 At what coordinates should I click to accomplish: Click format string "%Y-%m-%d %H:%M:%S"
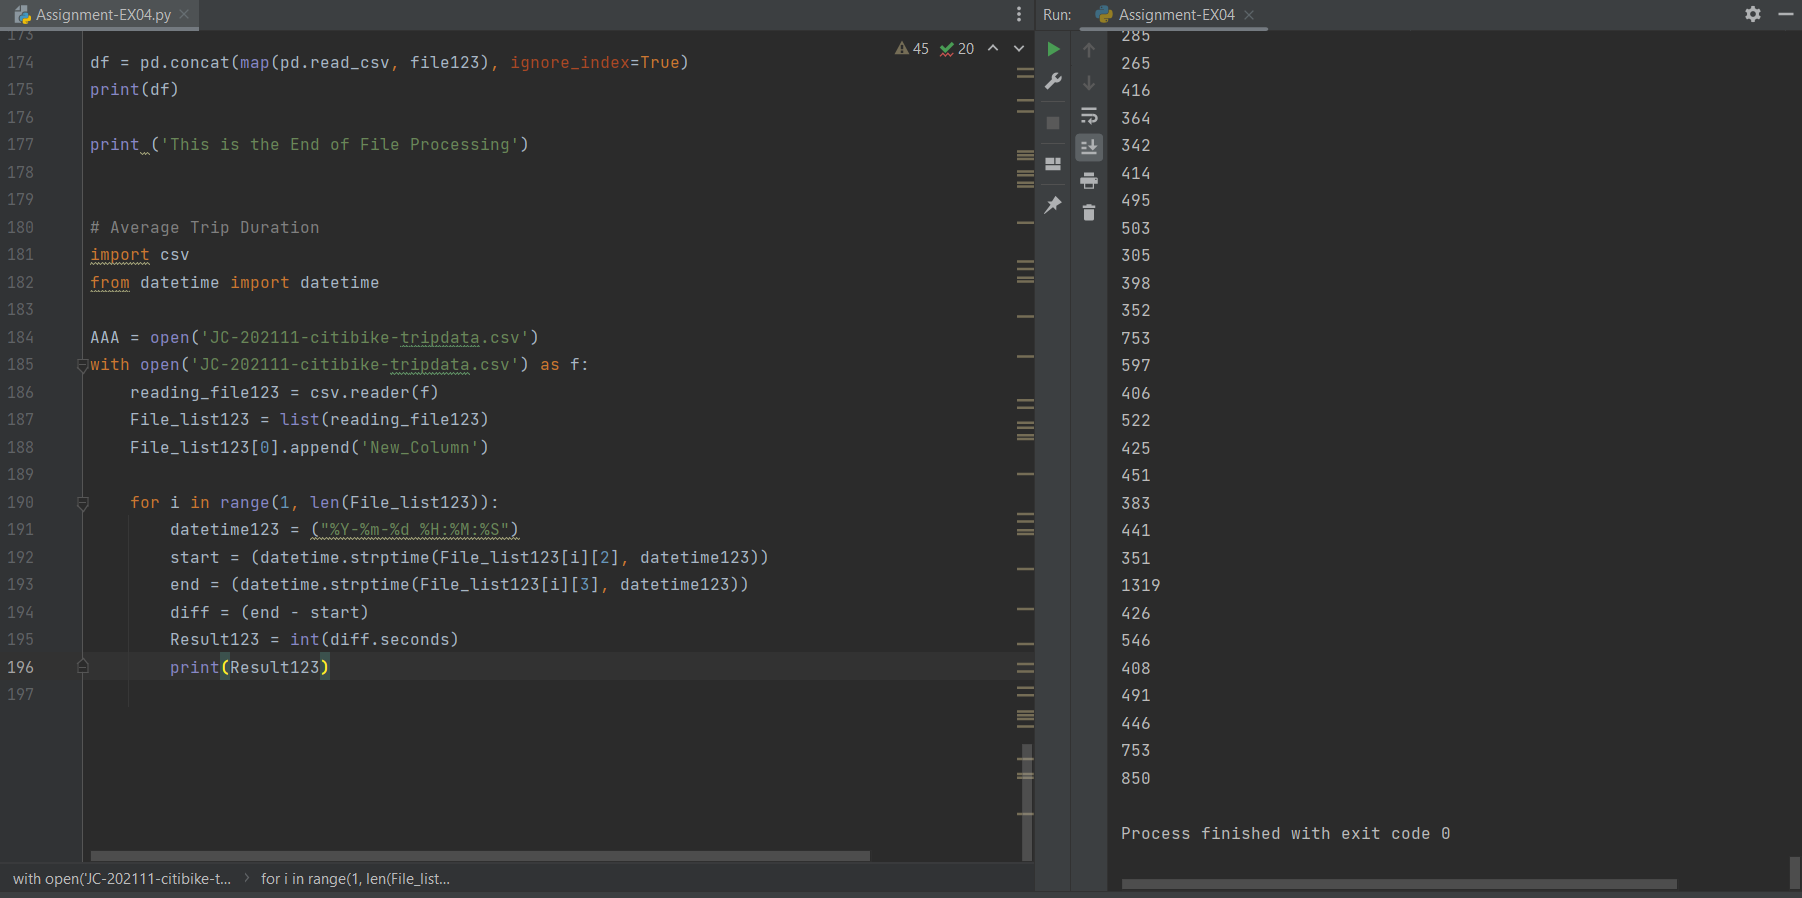(415, 530)
